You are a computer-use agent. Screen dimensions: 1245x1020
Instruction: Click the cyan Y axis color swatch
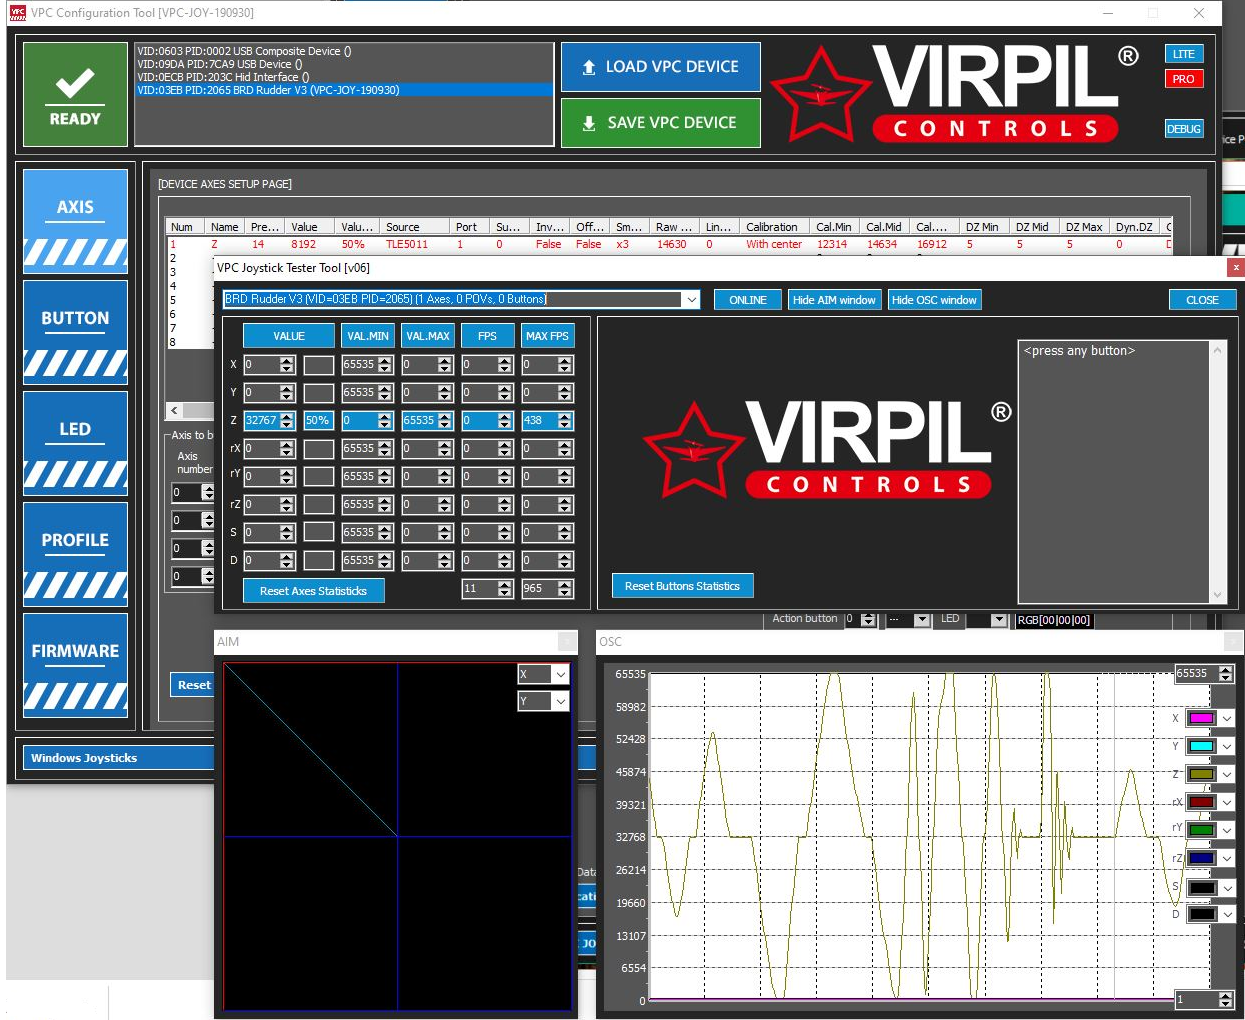1201,746
